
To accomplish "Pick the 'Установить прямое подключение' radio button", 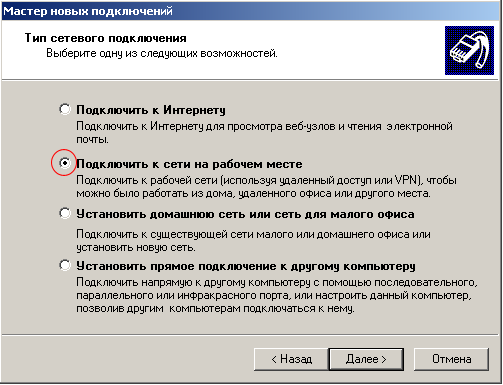I will coord(65,265).
